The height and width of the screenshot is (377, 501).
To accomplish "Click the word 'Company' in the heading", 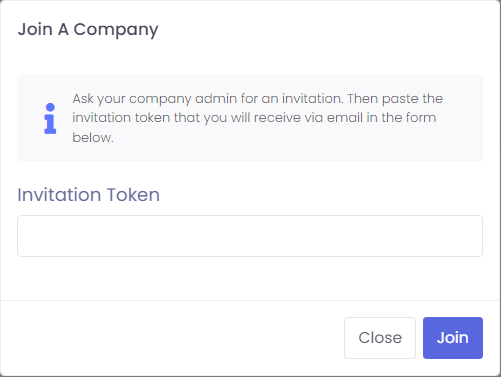I will click(116, 30).
